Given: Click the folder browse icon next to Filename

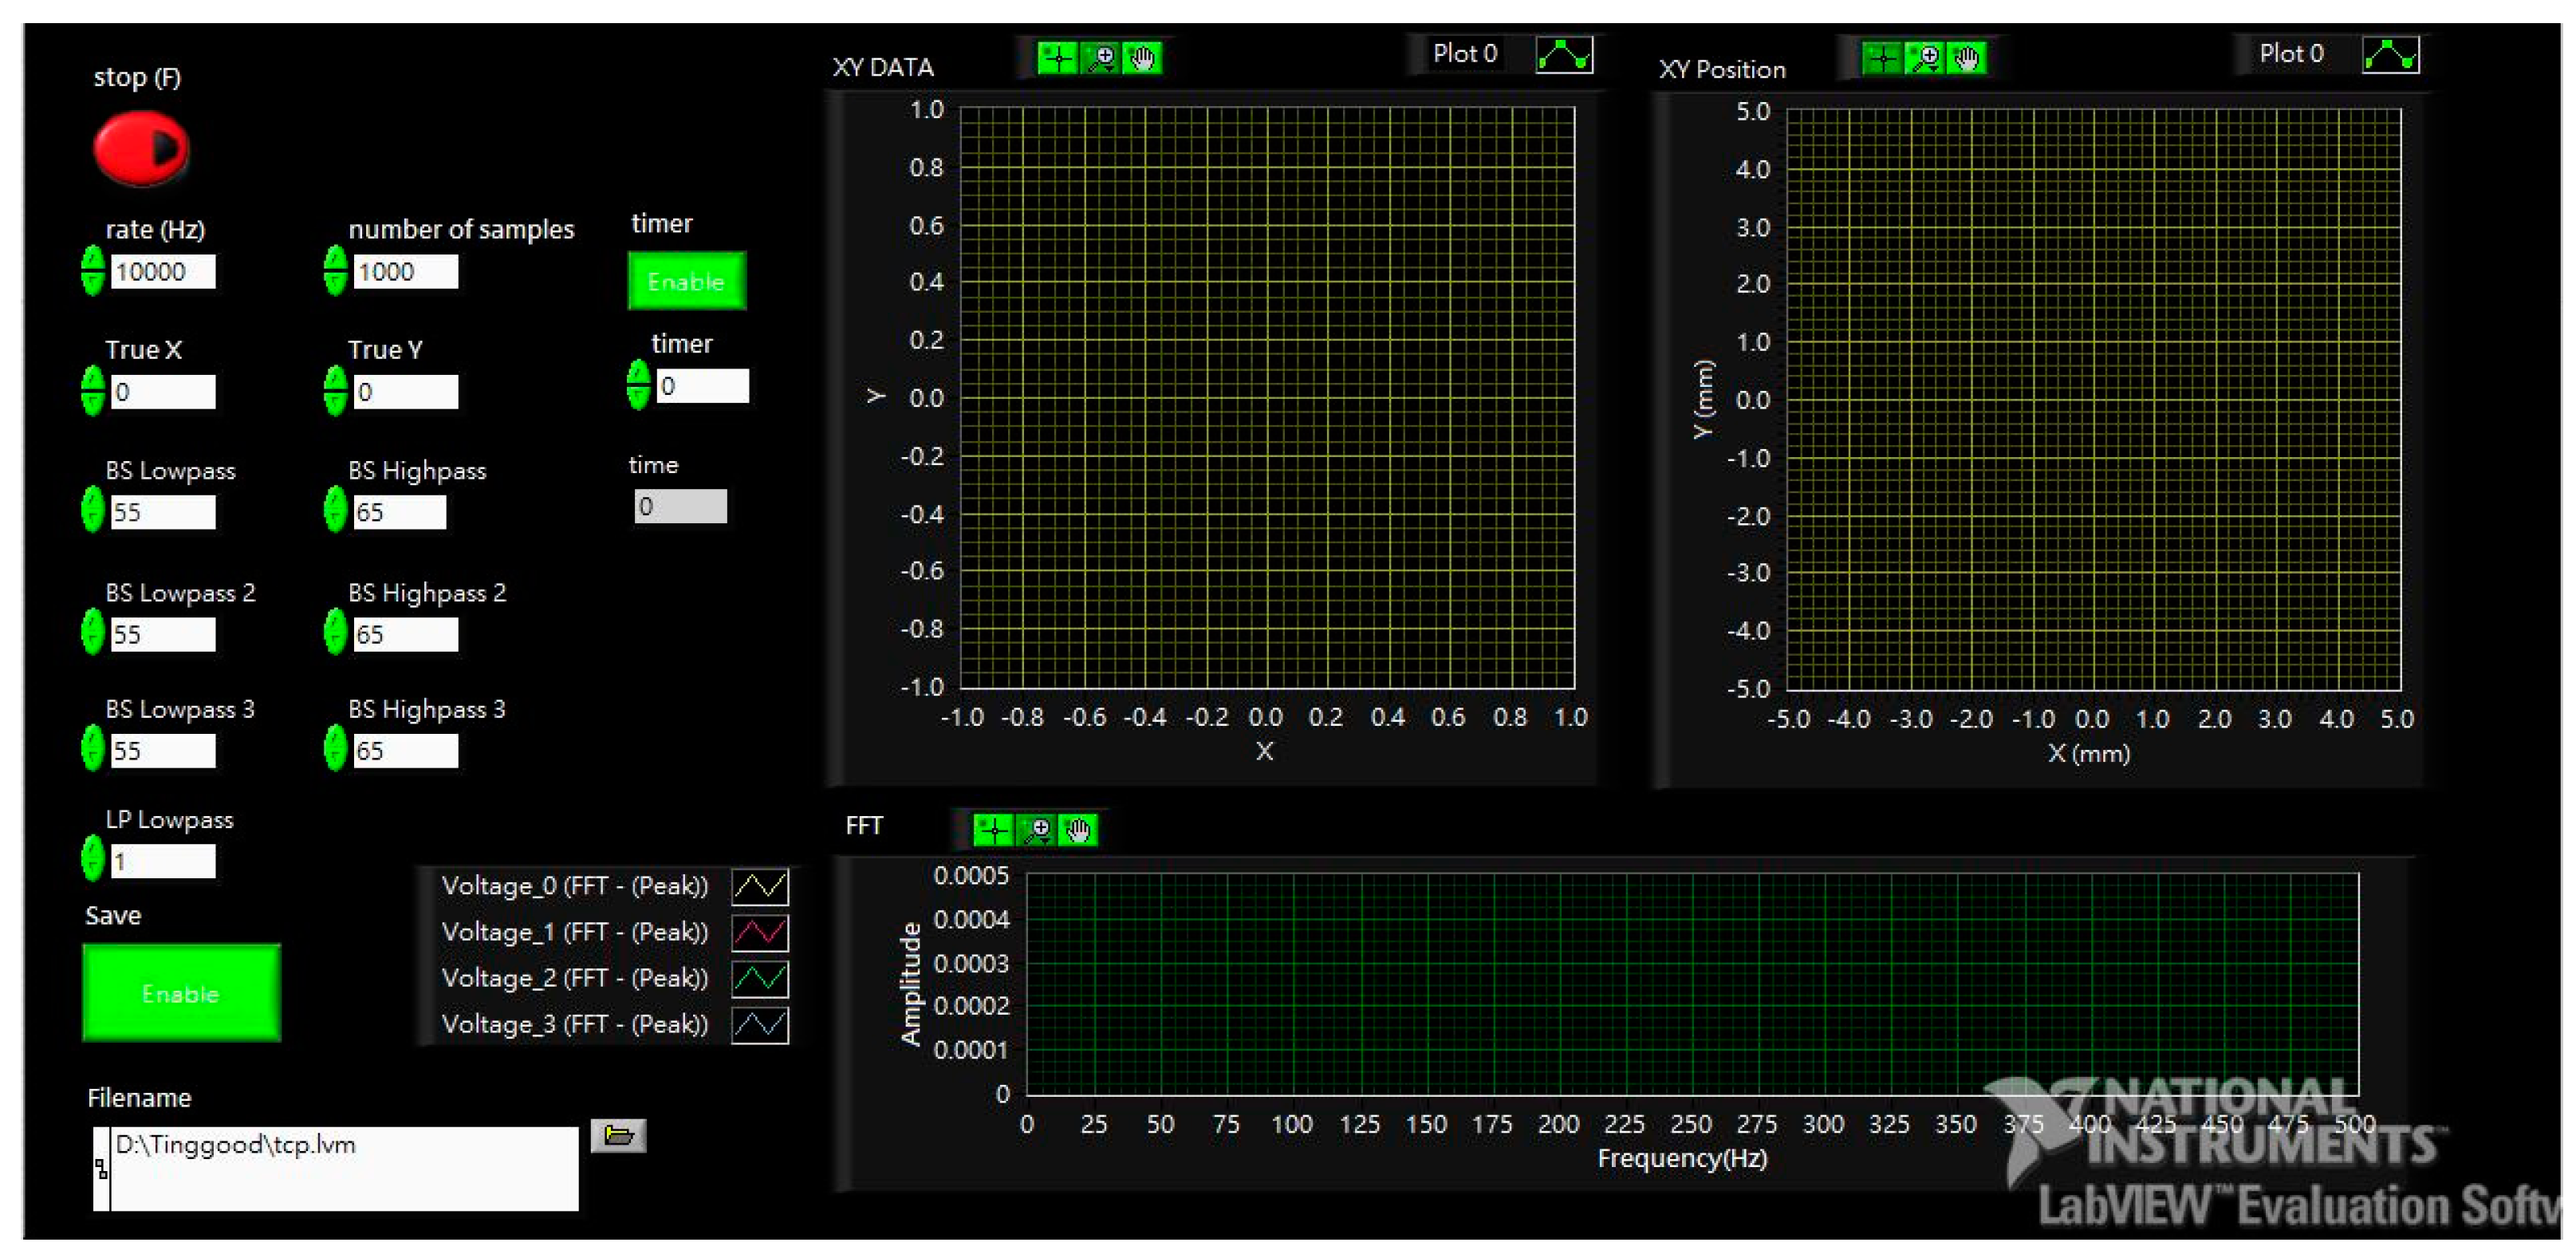Looking at the screenshot, I should coord(618,1135).
